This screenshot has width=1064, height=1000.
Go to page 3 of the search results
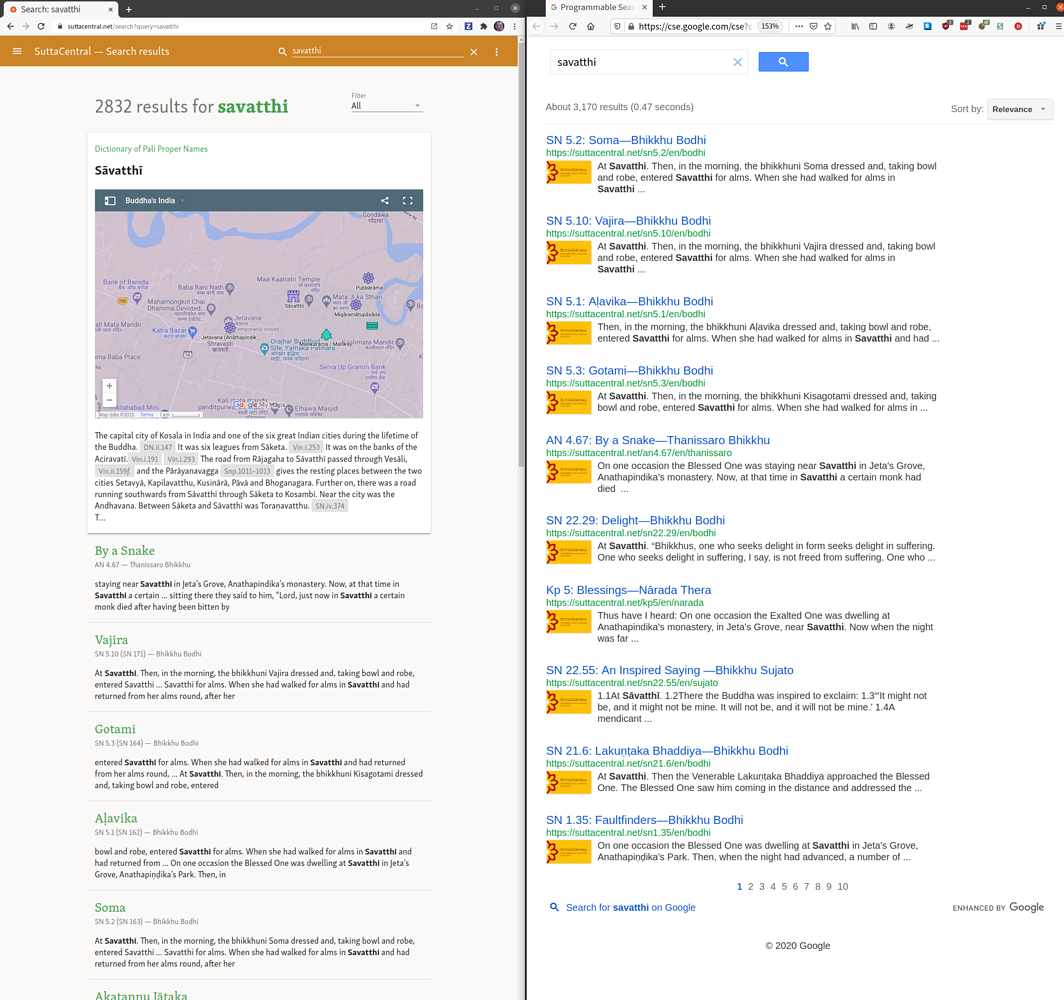point(762,886)
